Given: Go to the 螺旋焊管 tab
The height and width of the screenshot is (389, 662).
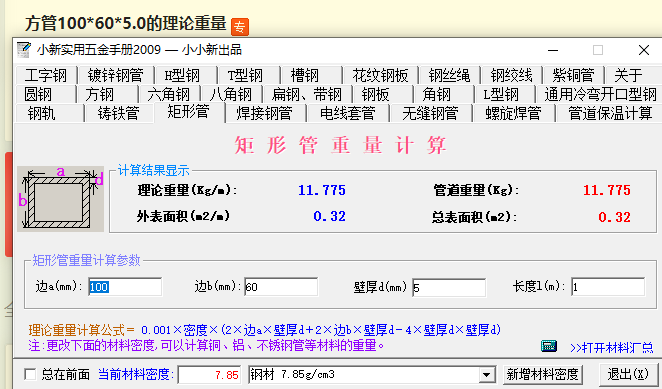Looking at the screenshot, I should [x=513, y=113].
